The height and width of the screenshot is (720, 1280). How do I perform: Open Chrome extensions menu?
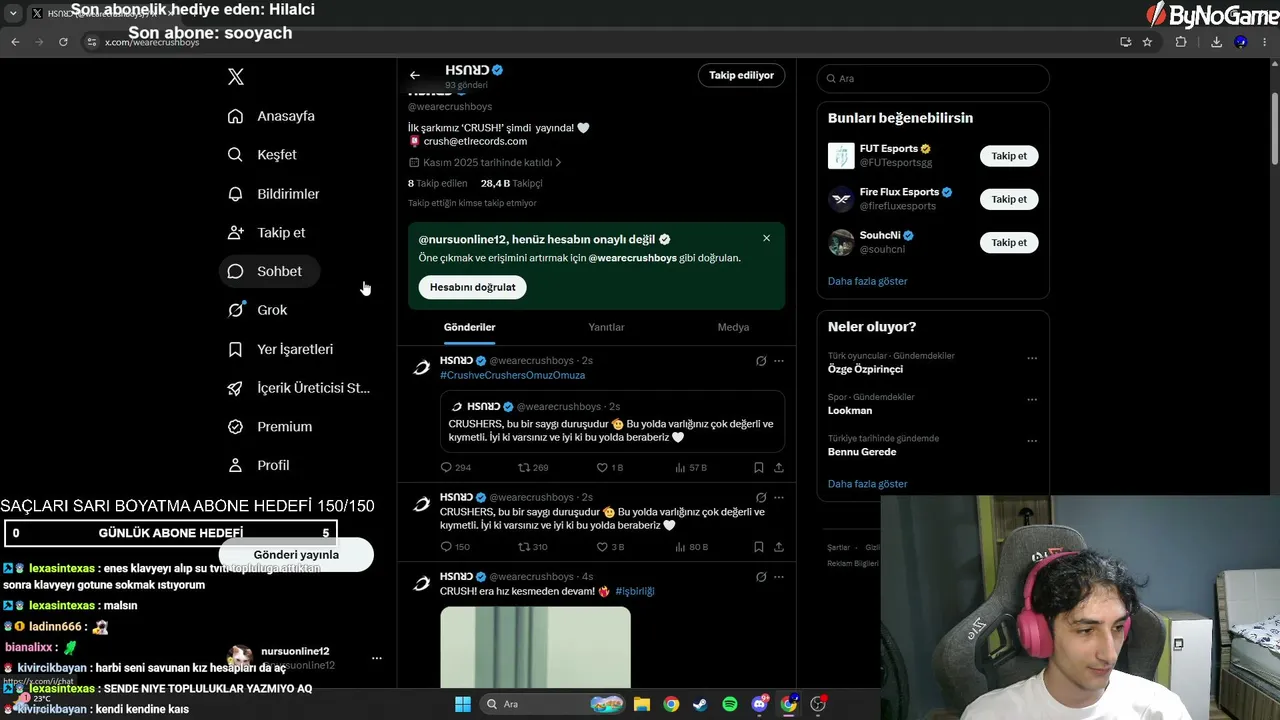pos(1181,42)
